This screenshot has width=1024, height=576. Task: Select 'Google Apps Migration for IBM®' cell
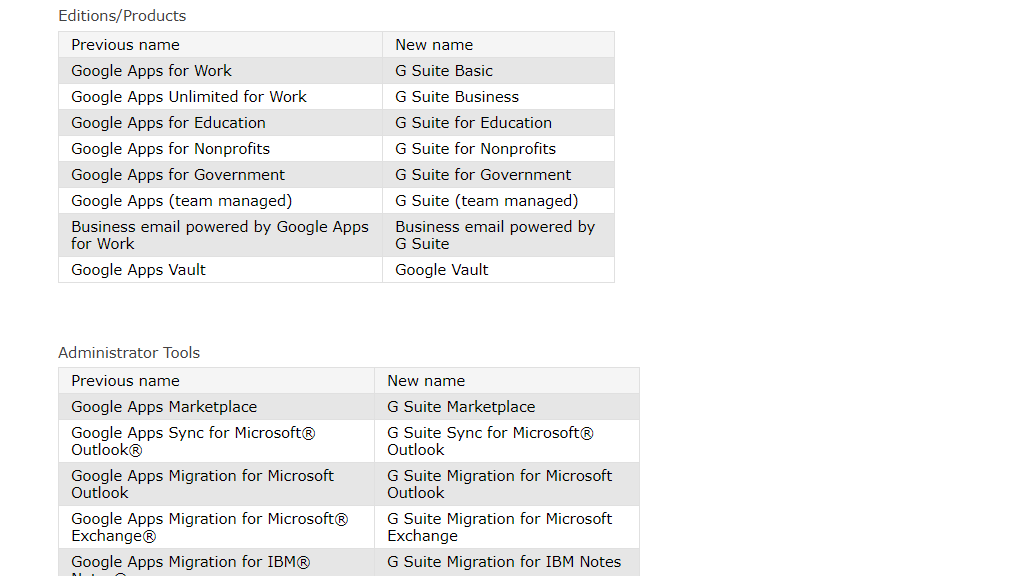pyautogui.click(x=216, y=562)
